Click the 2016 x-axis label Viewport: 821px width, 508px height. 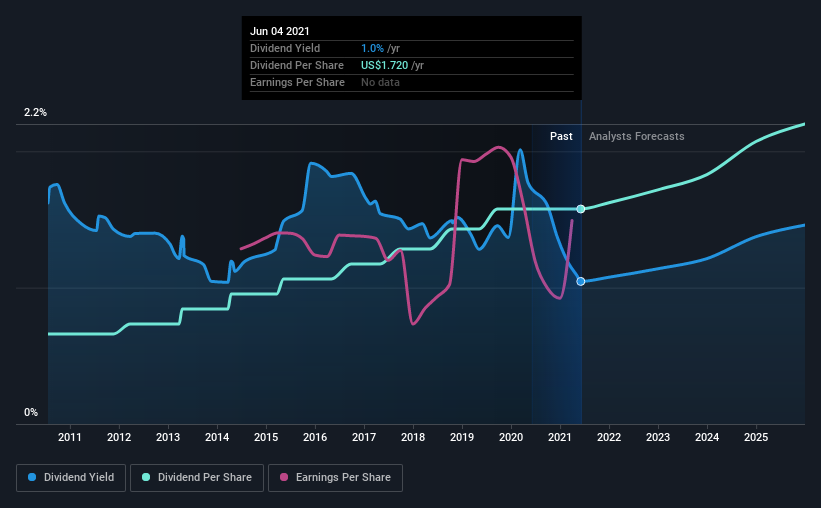[315, 437]
